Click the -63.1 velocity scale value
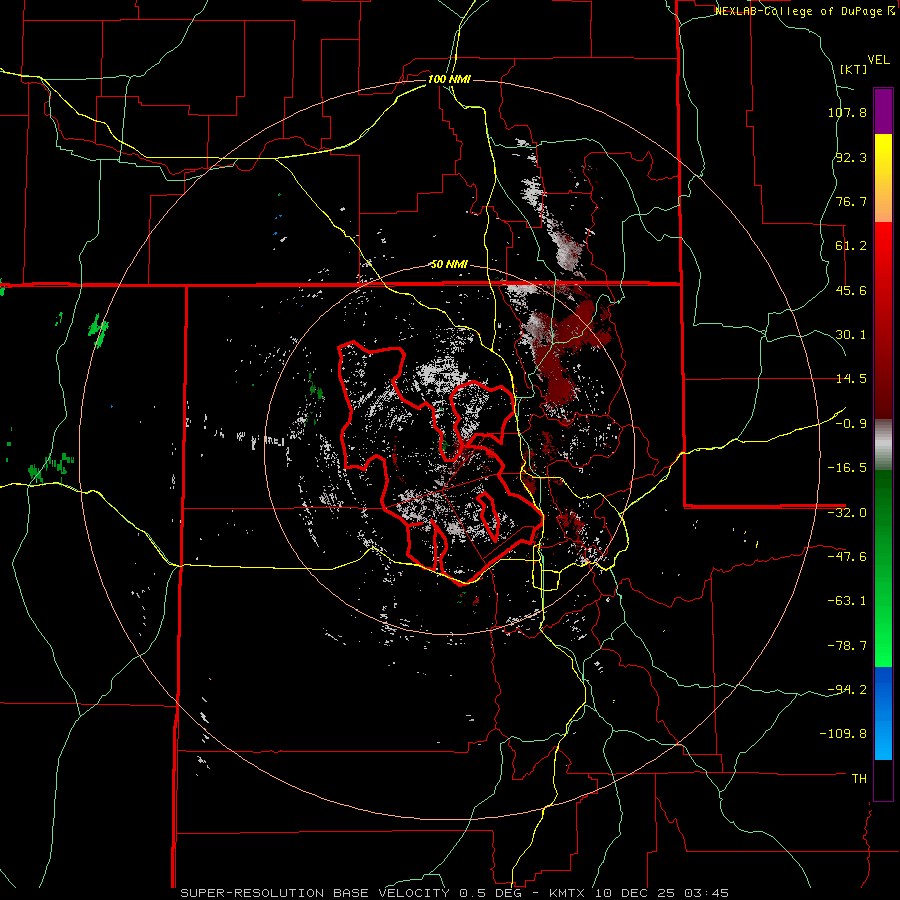 [847, 601]
